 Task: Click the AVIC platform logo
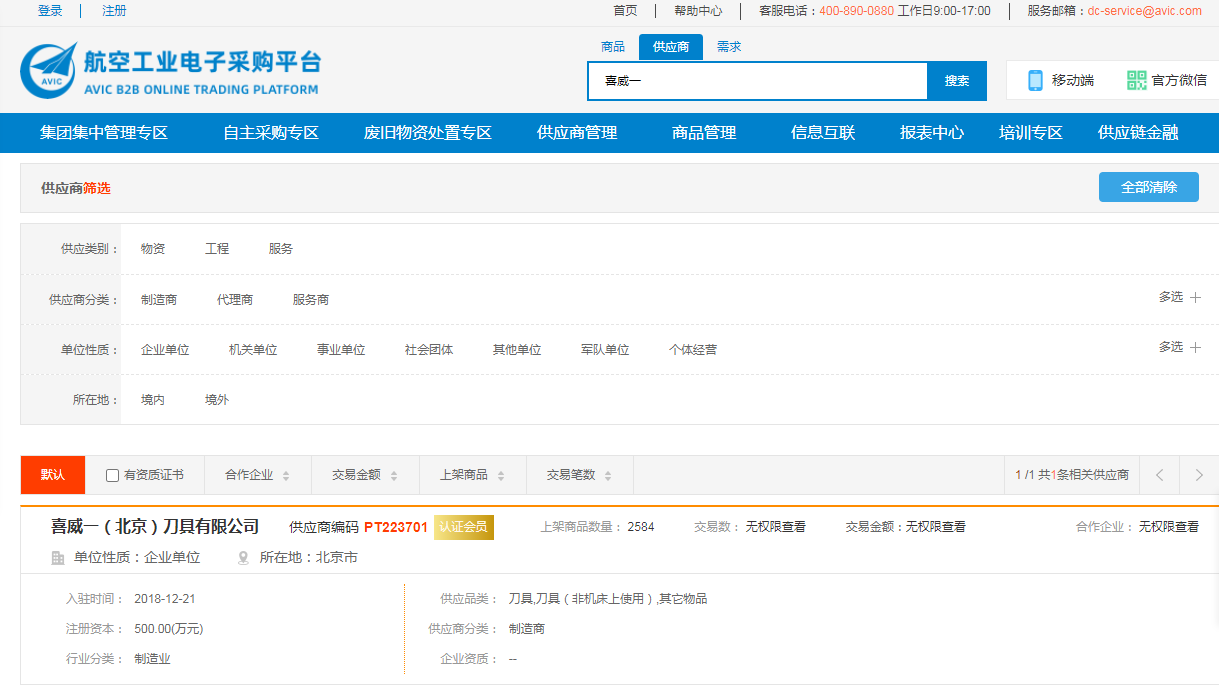click(x=171, y=72)
